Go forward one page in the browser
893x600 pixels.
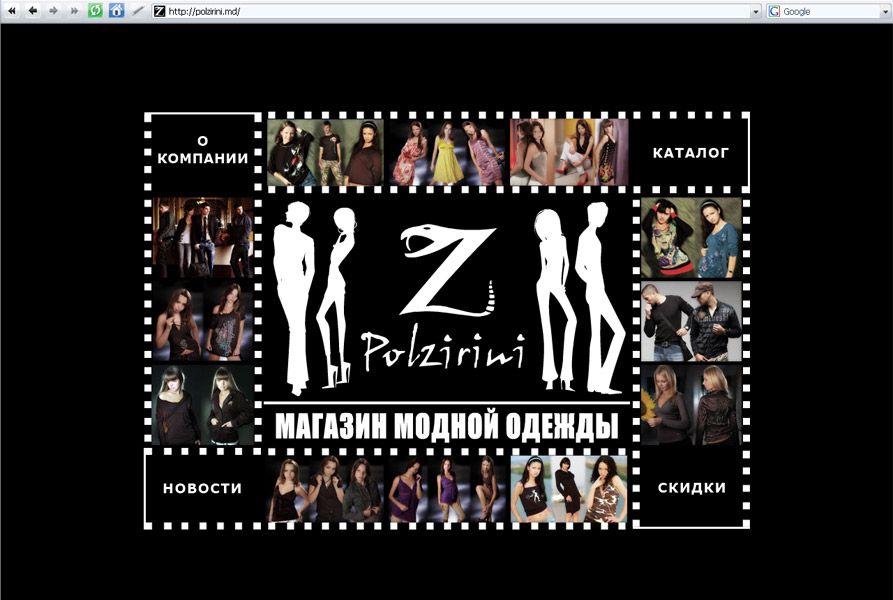point(54,11)
